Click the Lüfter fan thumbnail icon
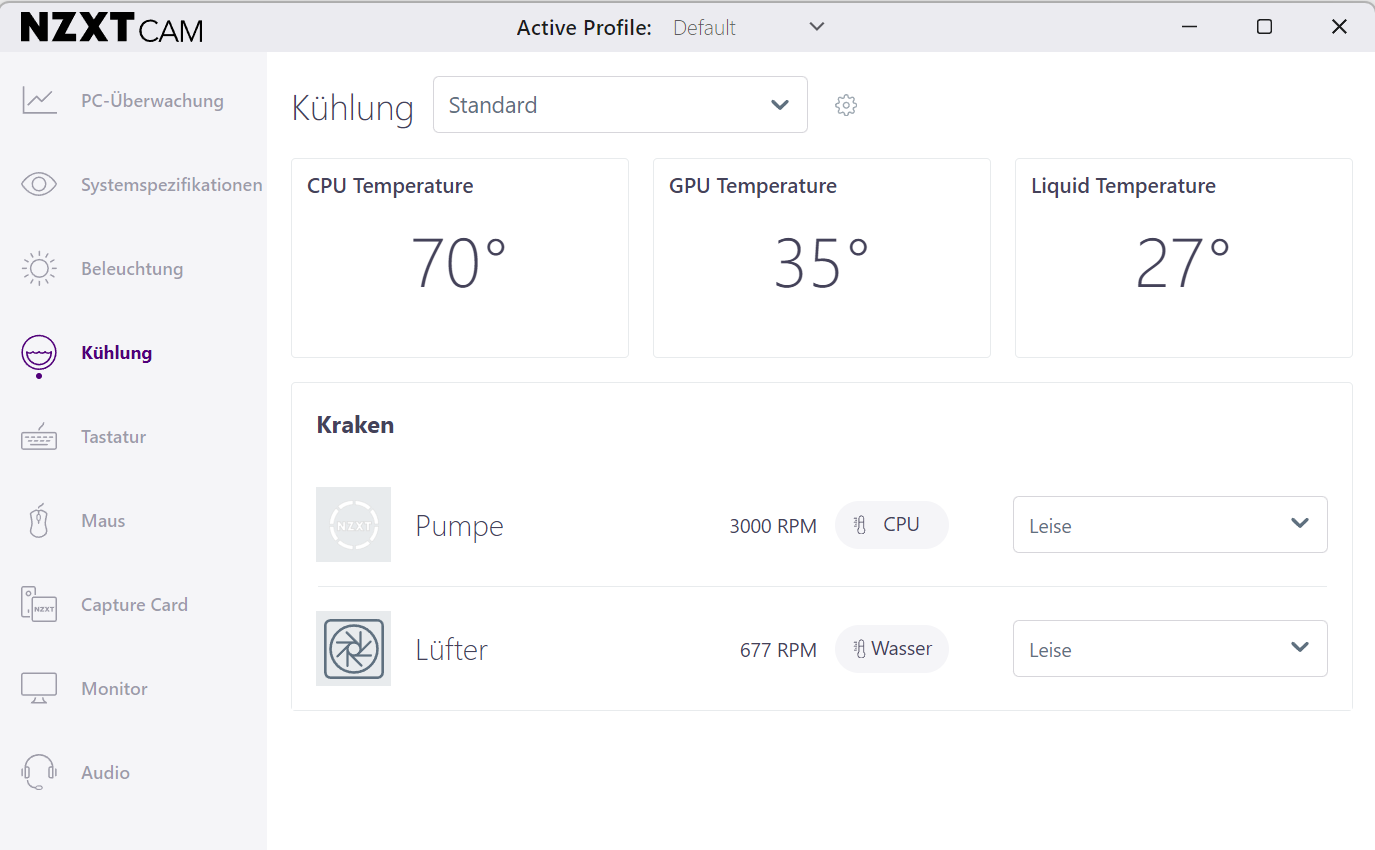This screenshot has width=1375, height=850. pos(353,648)
